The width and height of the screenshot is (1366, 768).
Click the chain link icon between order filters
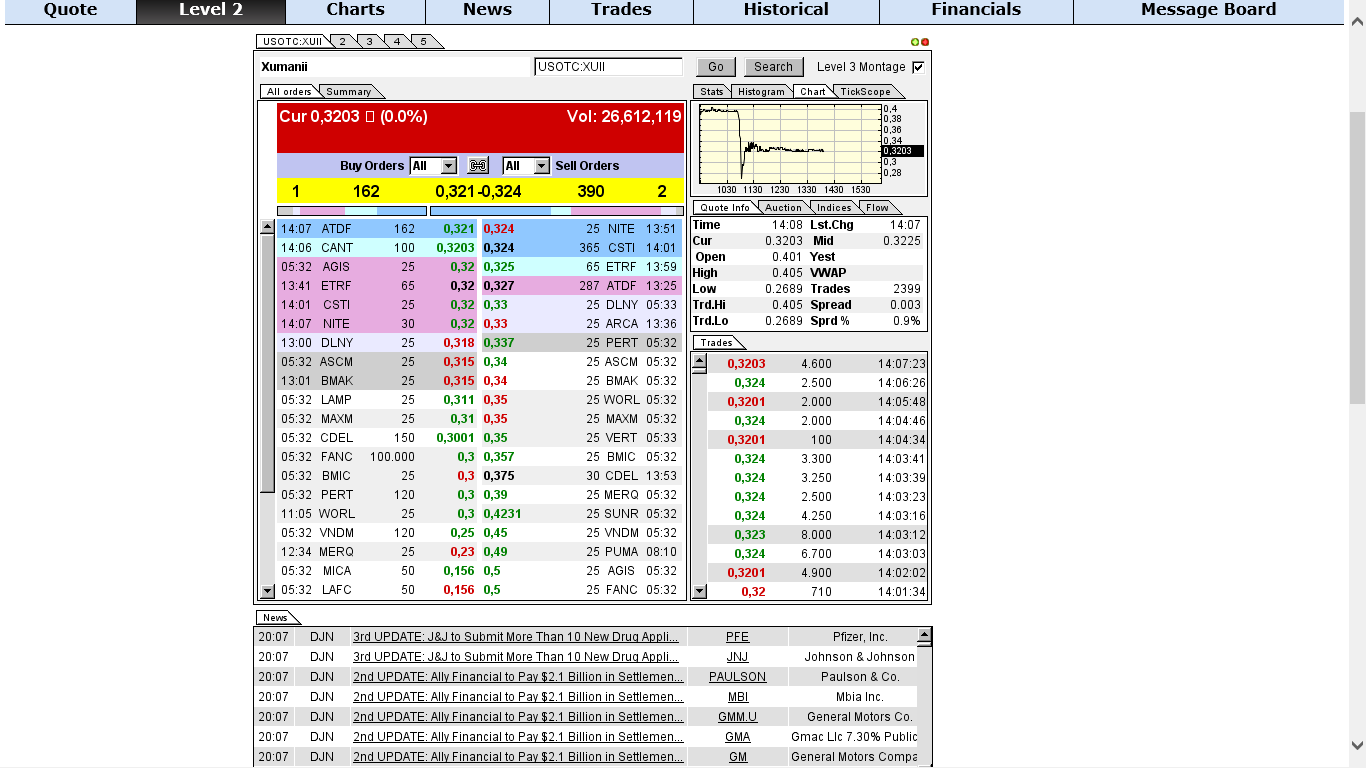tap(478, 166)
